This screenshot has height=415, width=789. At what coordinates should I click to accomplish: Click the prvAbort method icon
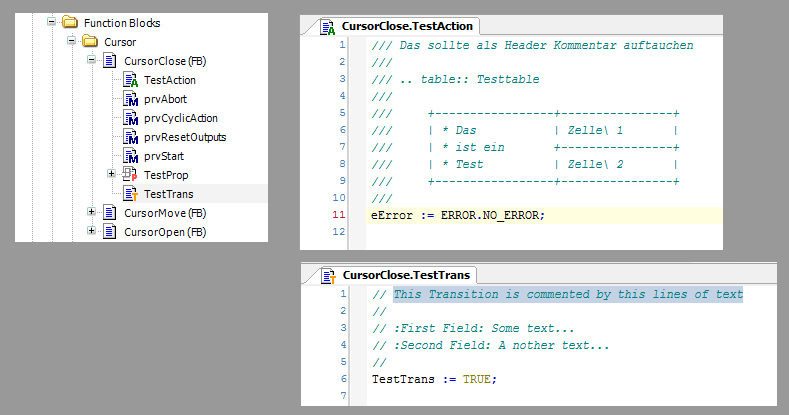tap(130, 99)
